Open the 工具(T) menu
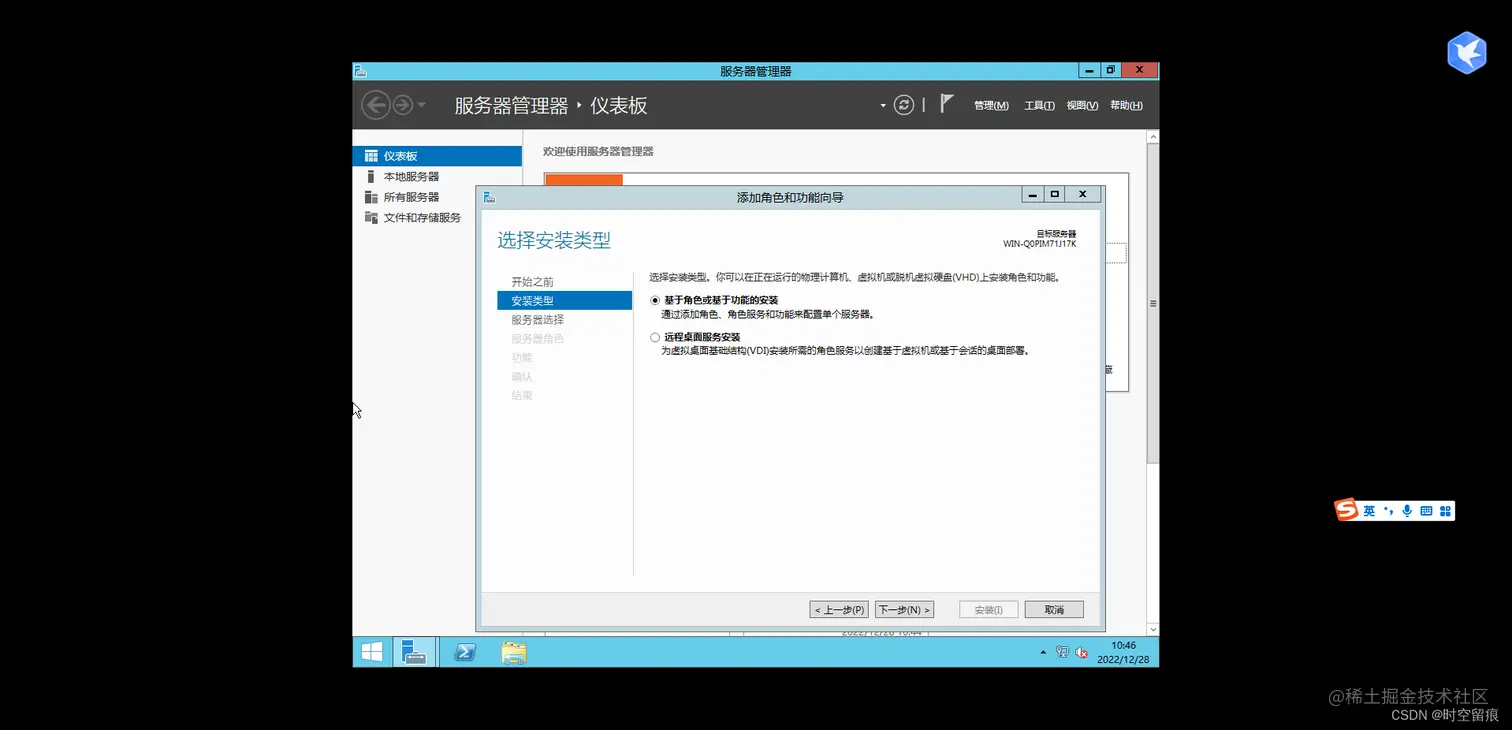The height and width of the screenshot is (730, 1512). point(1038,105)
